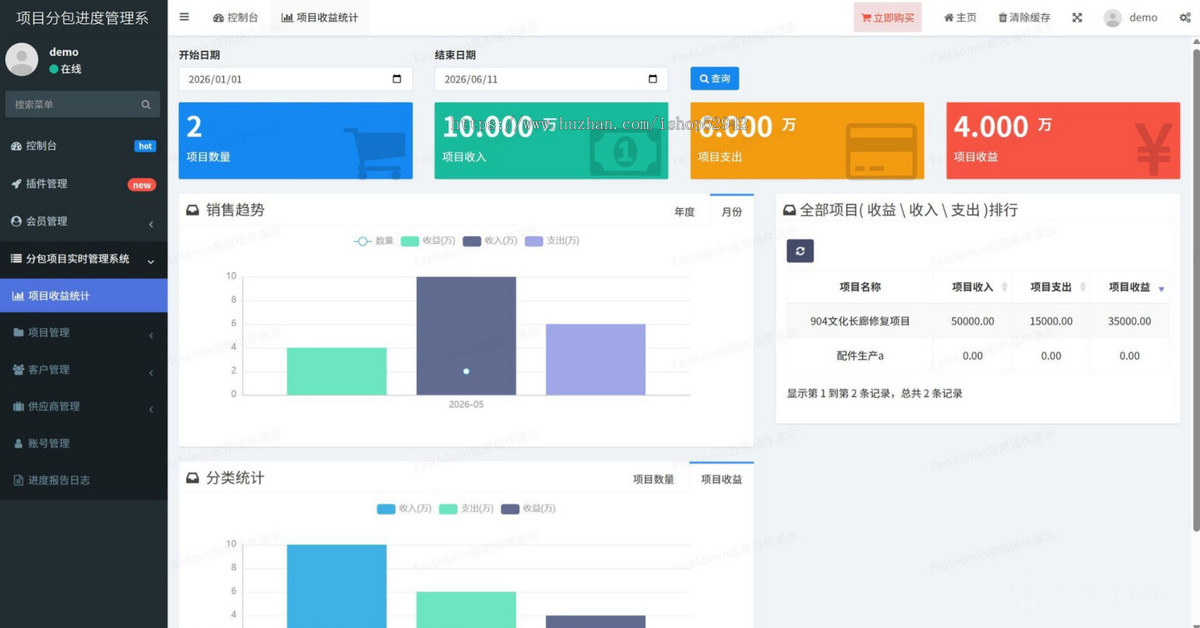Viewport: 1200px width, 628px height.
Task: Focus the 搜索菜单 search field
Action: click(x=73, y=104)
